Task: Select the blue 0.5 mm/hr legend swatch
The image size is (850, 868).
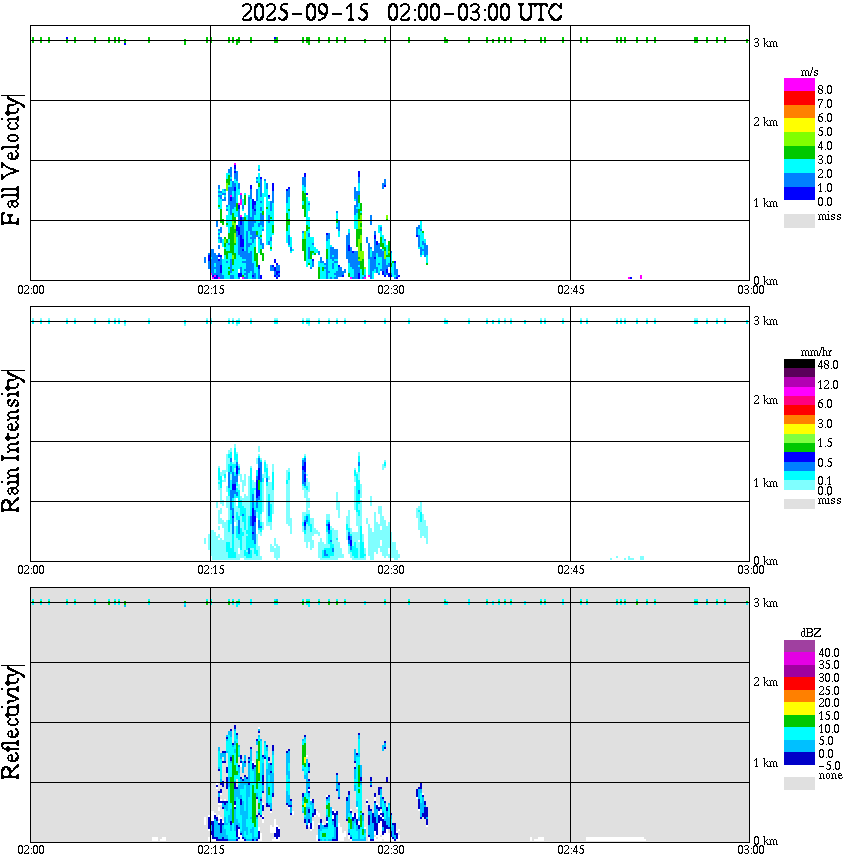Action: (799, 457)
